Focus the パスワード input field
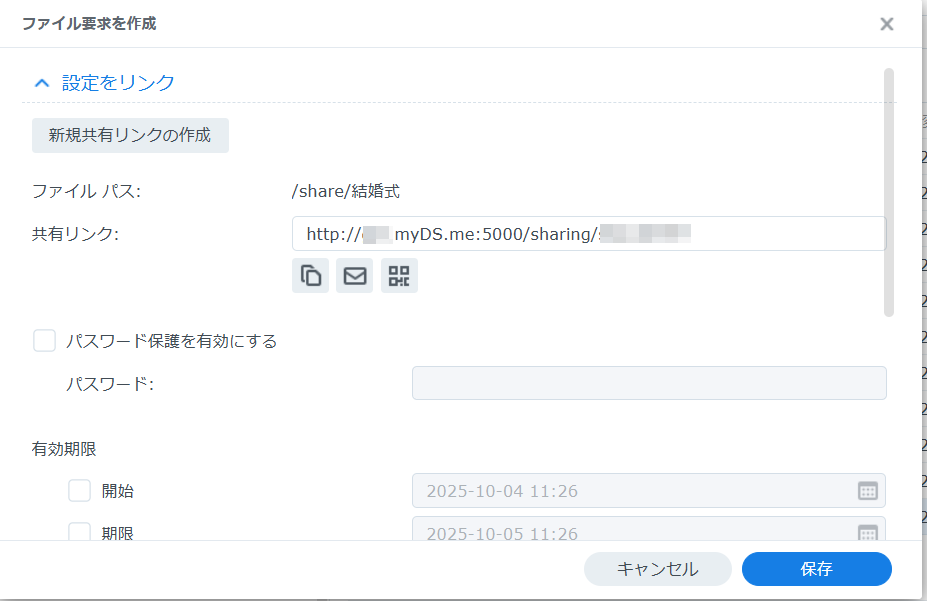This screenshot has width=927, height=601. point(649,383)
